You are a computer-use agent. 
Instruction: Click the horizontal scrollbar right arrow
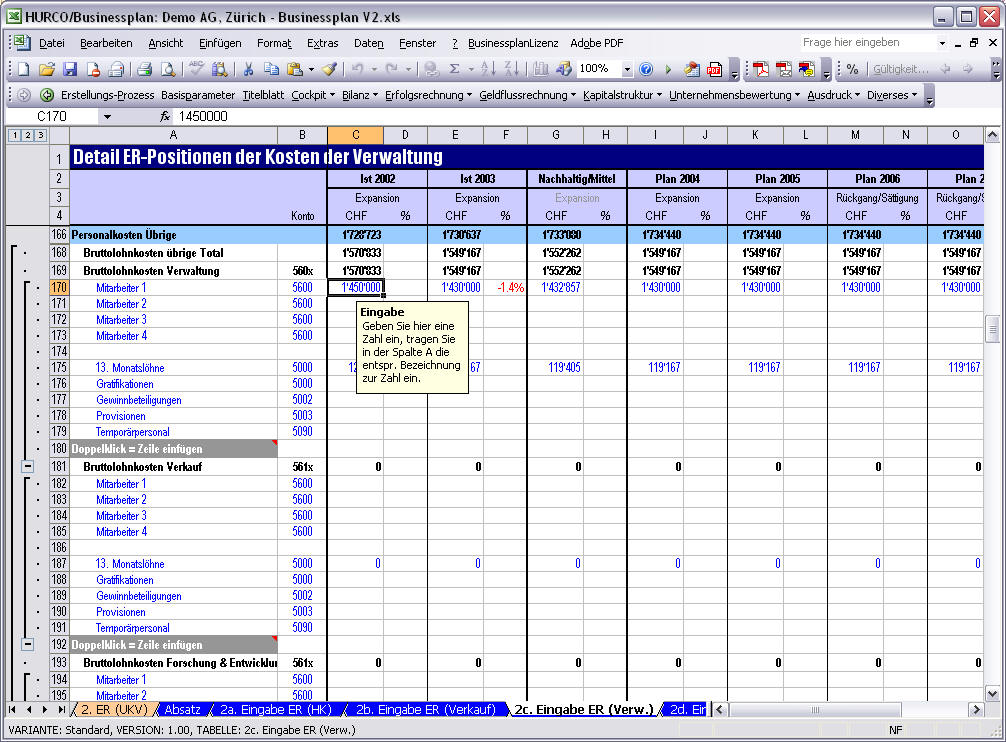pos(976,709)
